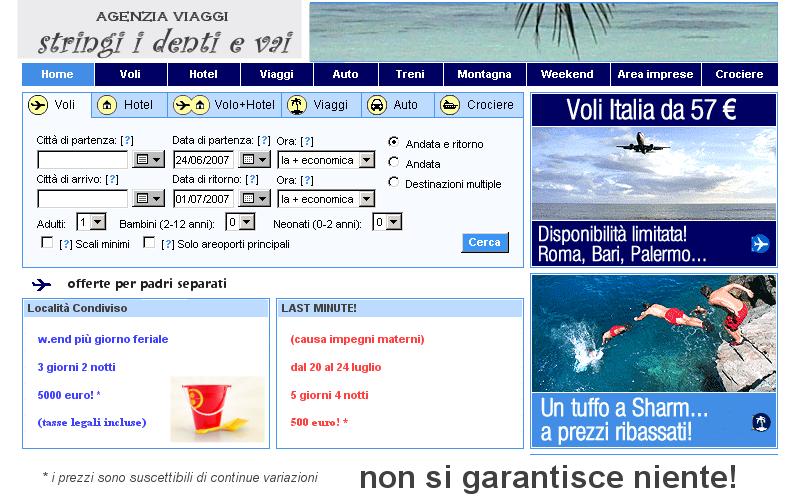800x500 pixels.
Task: Enable the Scali minimi checkbox
Action: pos(46,242)
